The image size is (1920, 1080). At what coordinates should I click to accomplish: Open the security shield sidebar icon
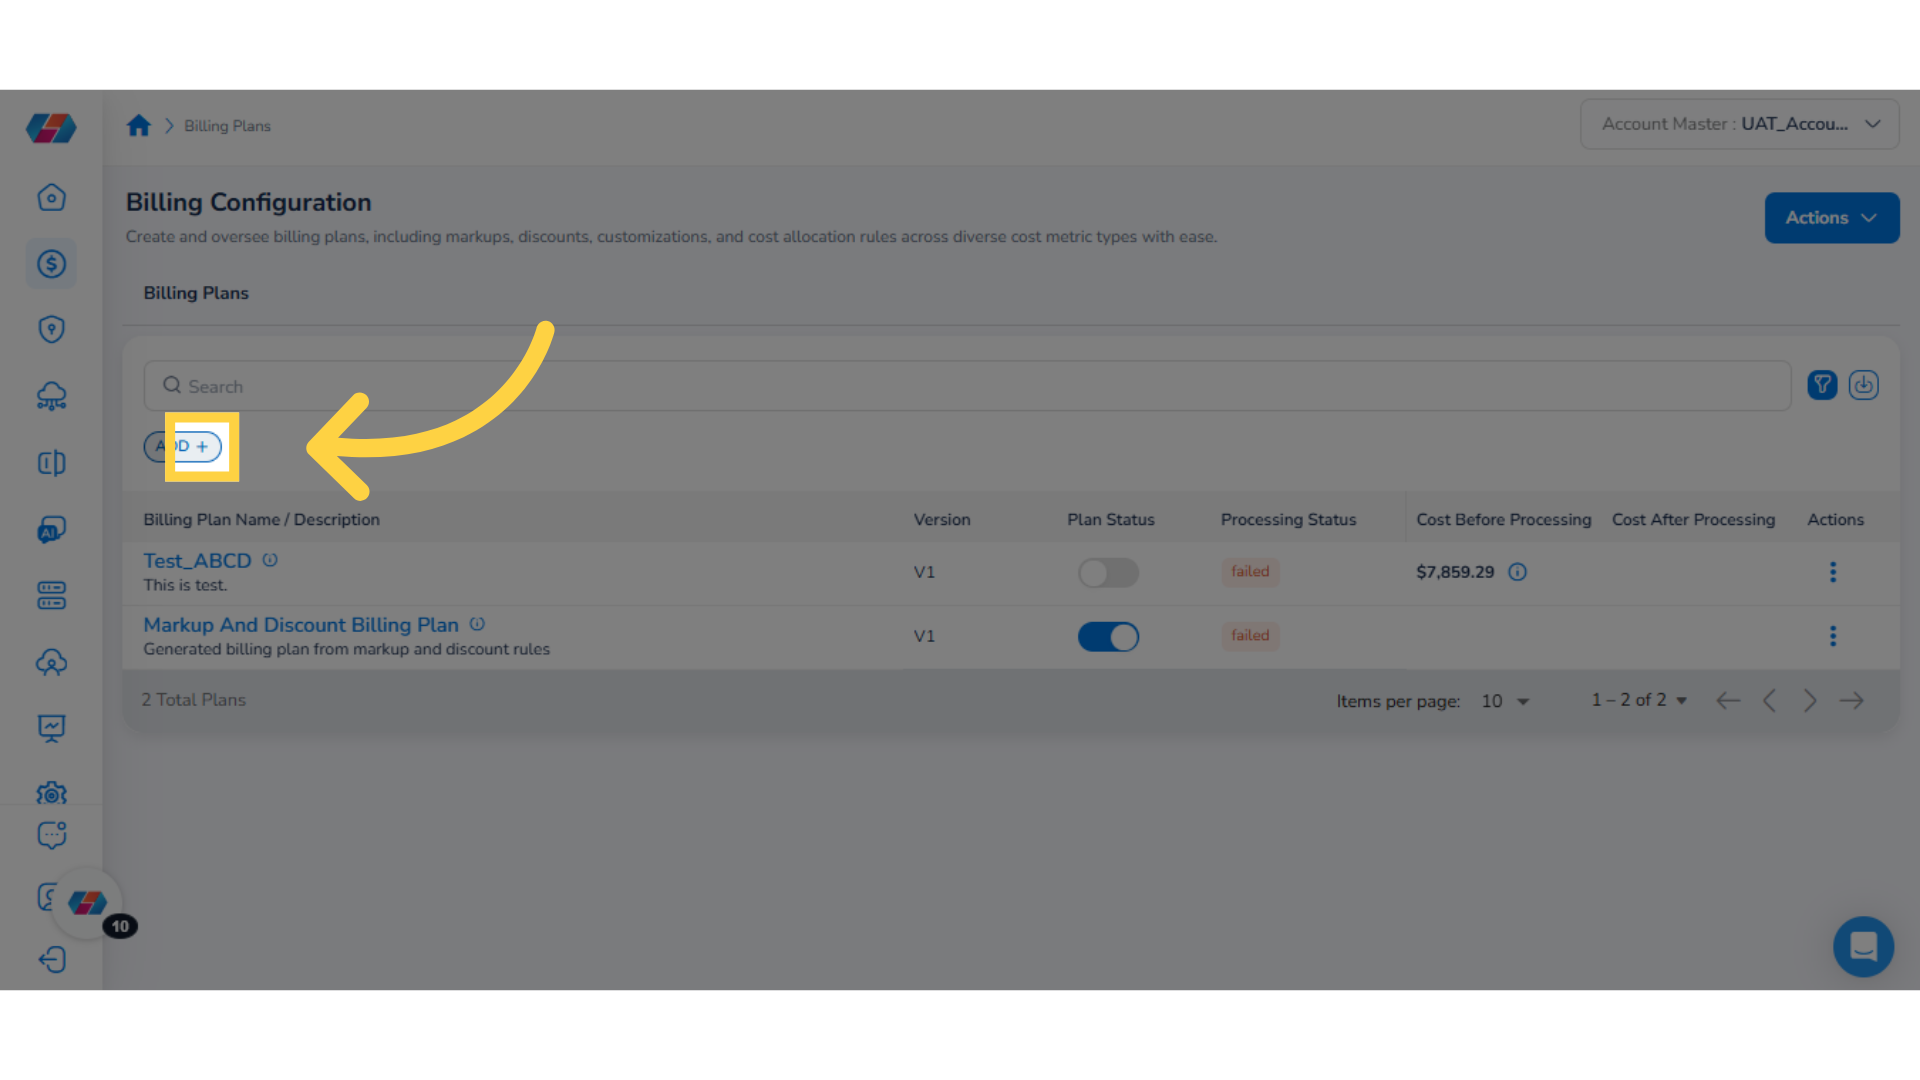tap(51, 329)
